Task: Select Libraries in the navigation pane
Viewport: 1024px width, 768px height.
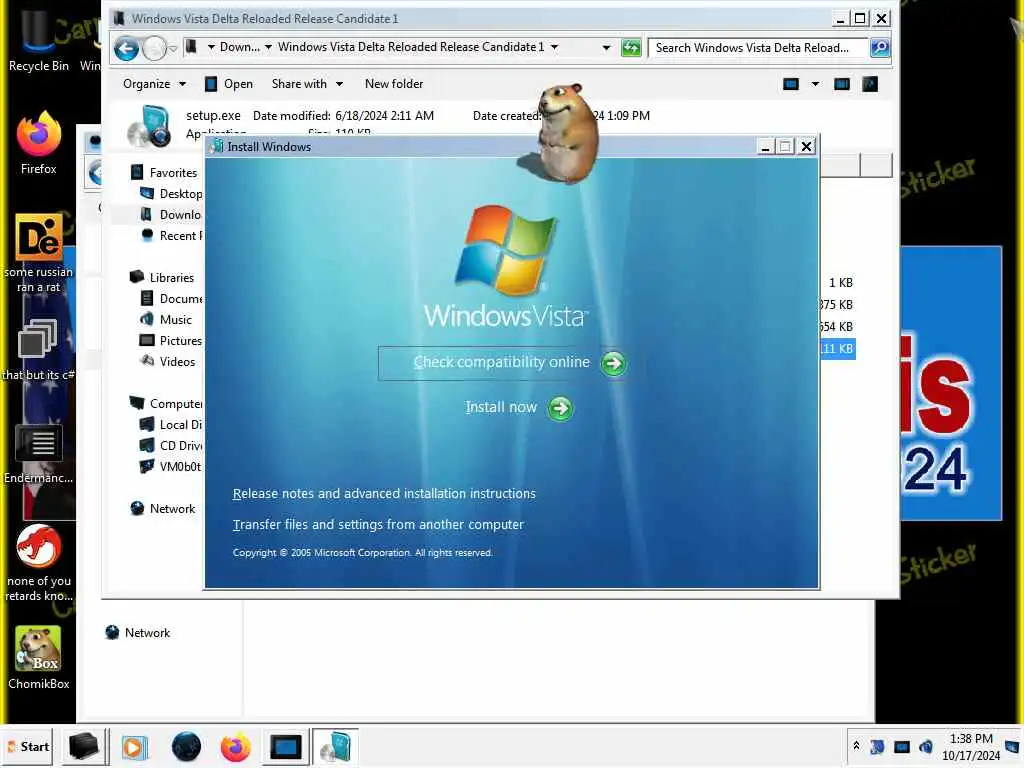Action: [x=163, y=278]
